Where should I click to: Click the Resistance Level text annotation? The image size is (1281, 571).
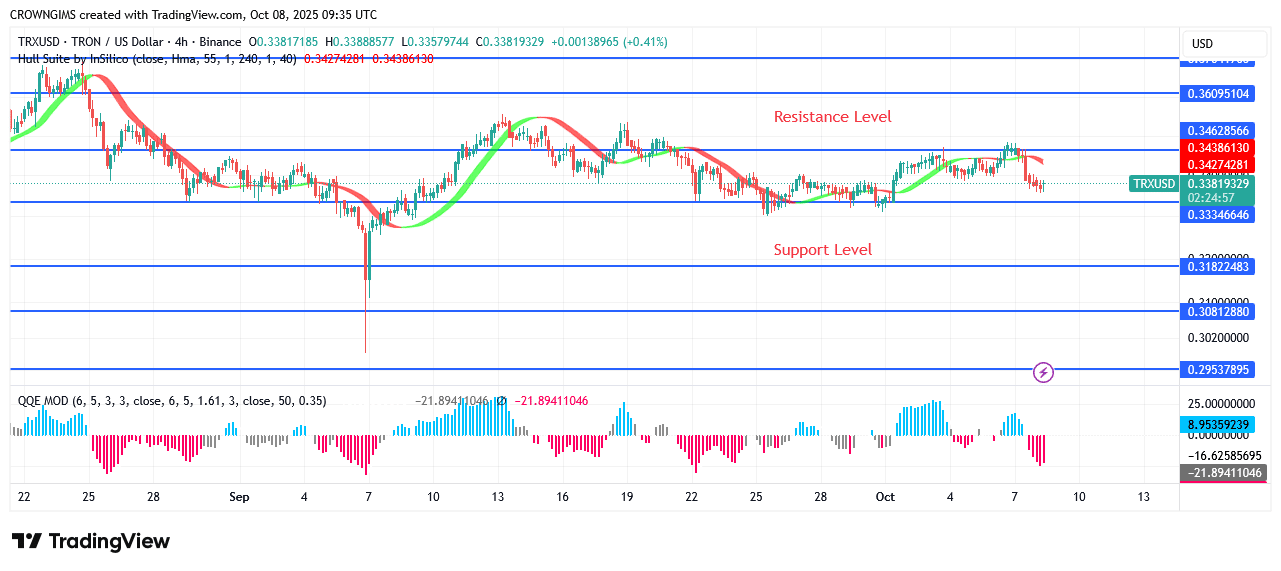click(x=832, y=117)
